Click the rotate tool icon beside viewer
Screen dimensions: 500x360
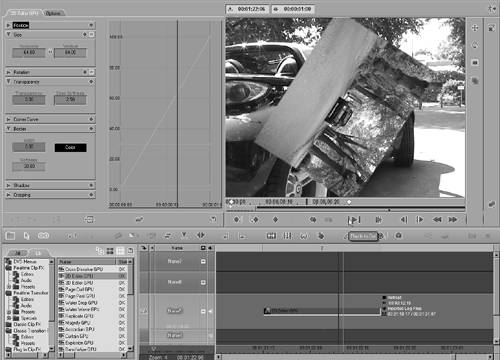coord(475,45)
